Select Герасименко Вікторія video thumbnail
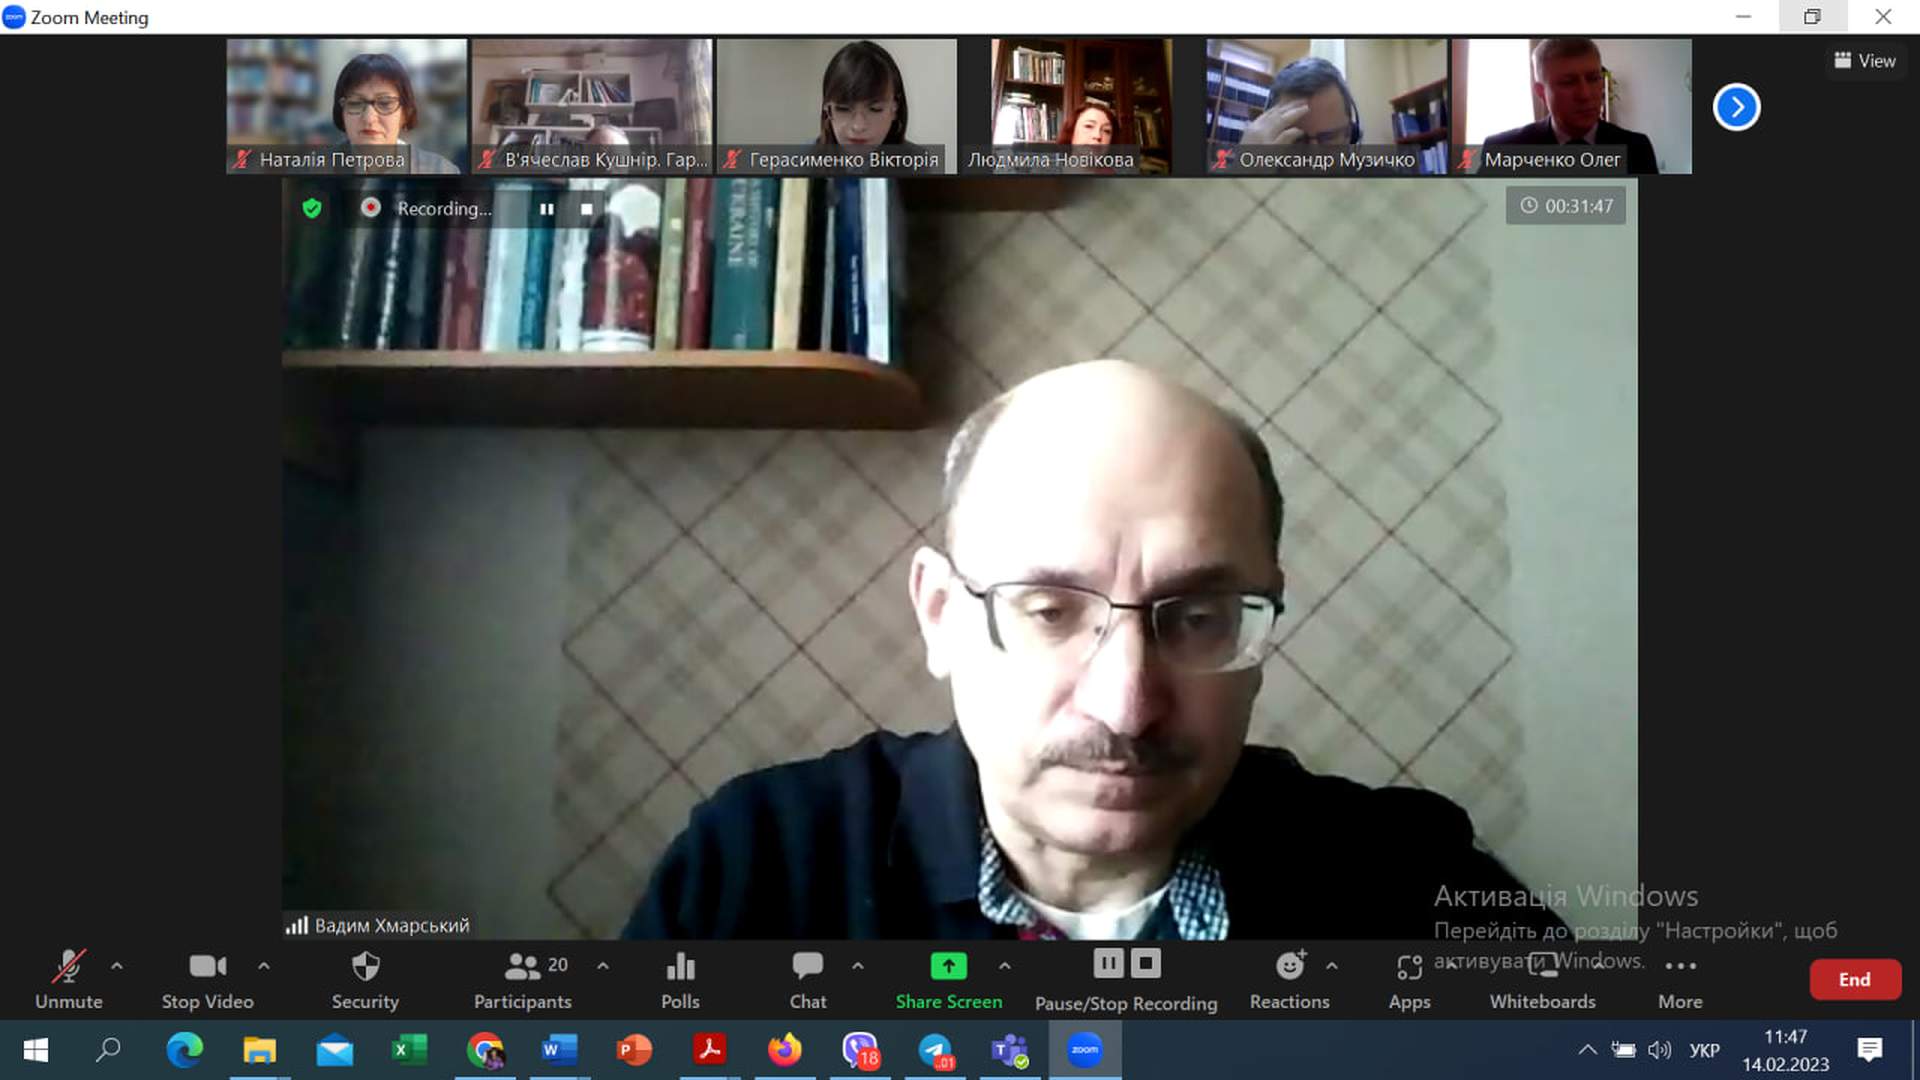Viewport: 1920px width, 1080px height. coord(837,106)
